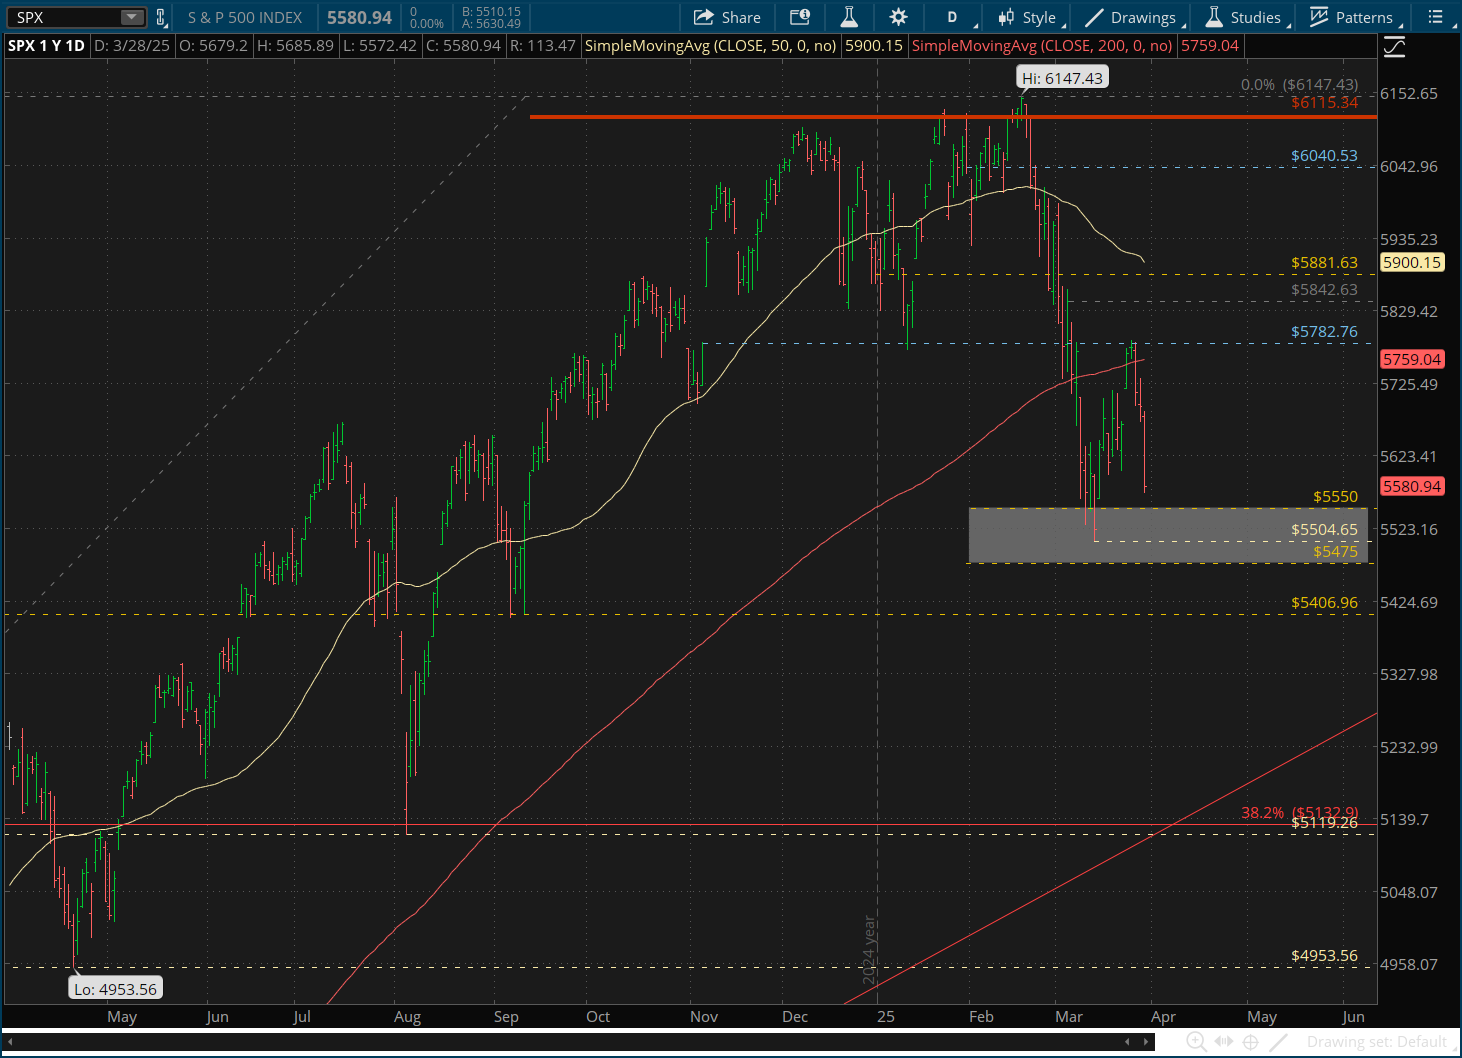Screen dimensions: 1462x1058
Task: Click the $4953.56 price level label
Action: pyautogui.click(x=1324, y=956)
